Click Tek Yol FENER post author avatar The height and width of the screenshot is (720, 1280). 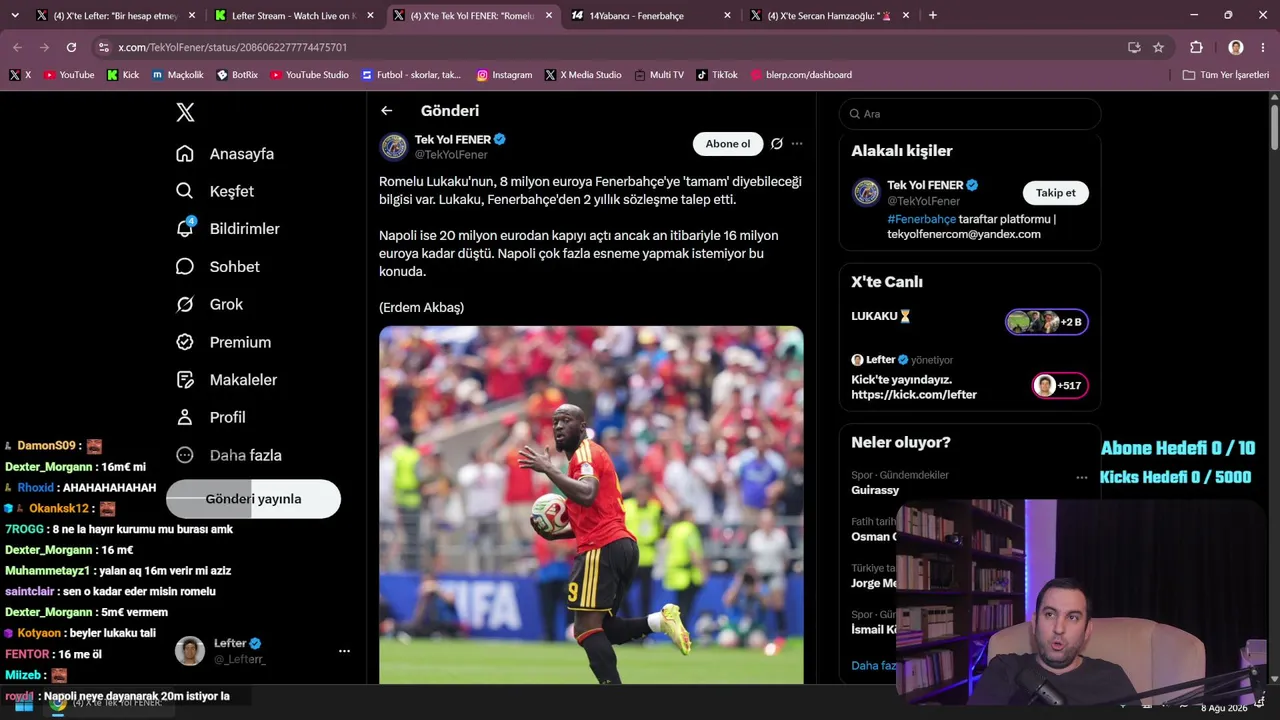(394, 147)
